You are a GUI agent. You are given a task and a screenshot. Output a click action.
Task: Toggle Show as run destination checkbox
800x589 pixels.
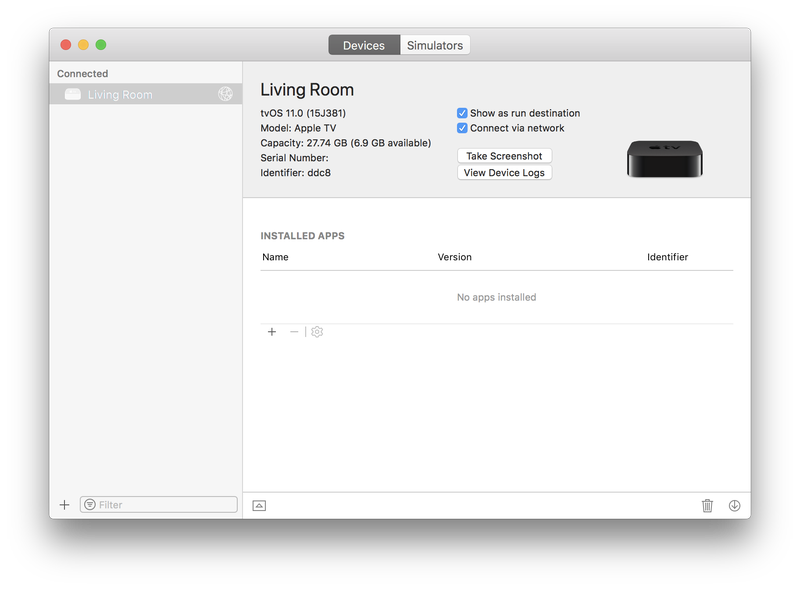coord(462,113)
